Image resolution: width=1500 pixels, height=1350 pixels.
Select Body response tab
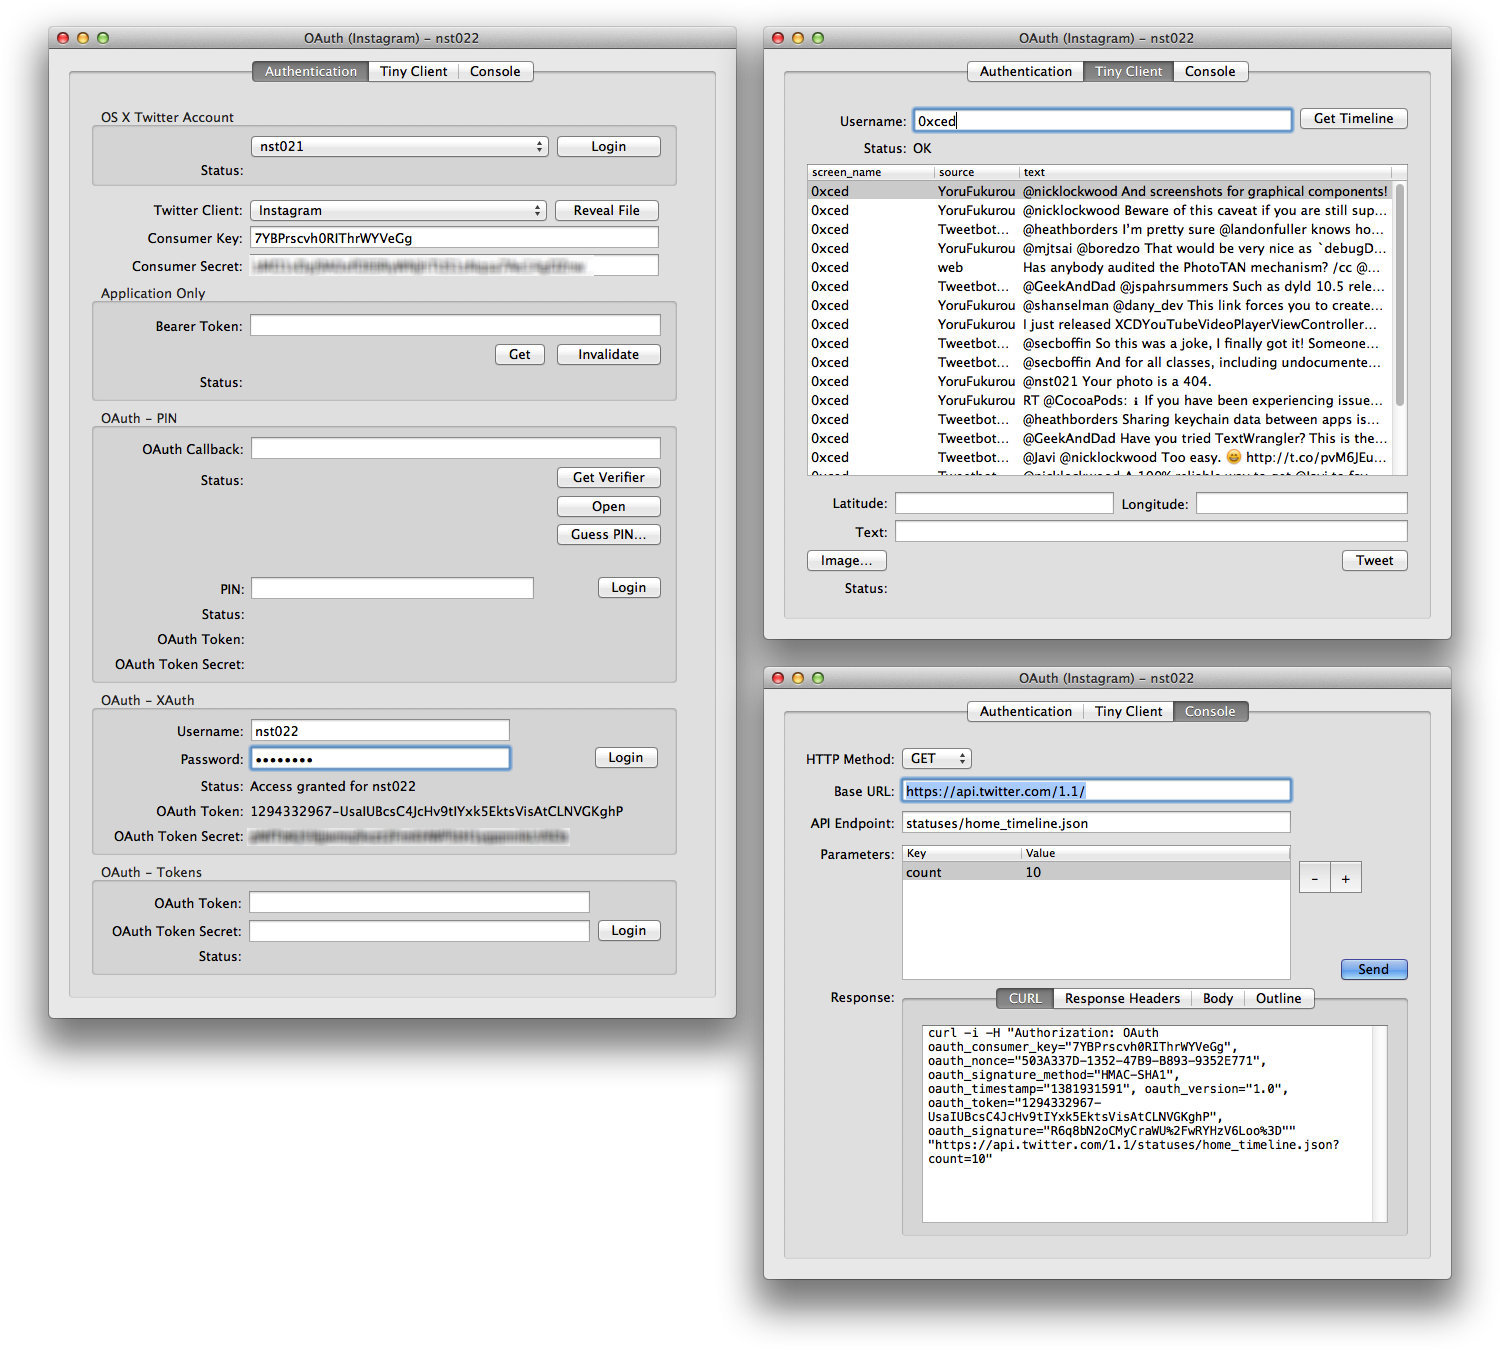click(x=1217, y=998)
